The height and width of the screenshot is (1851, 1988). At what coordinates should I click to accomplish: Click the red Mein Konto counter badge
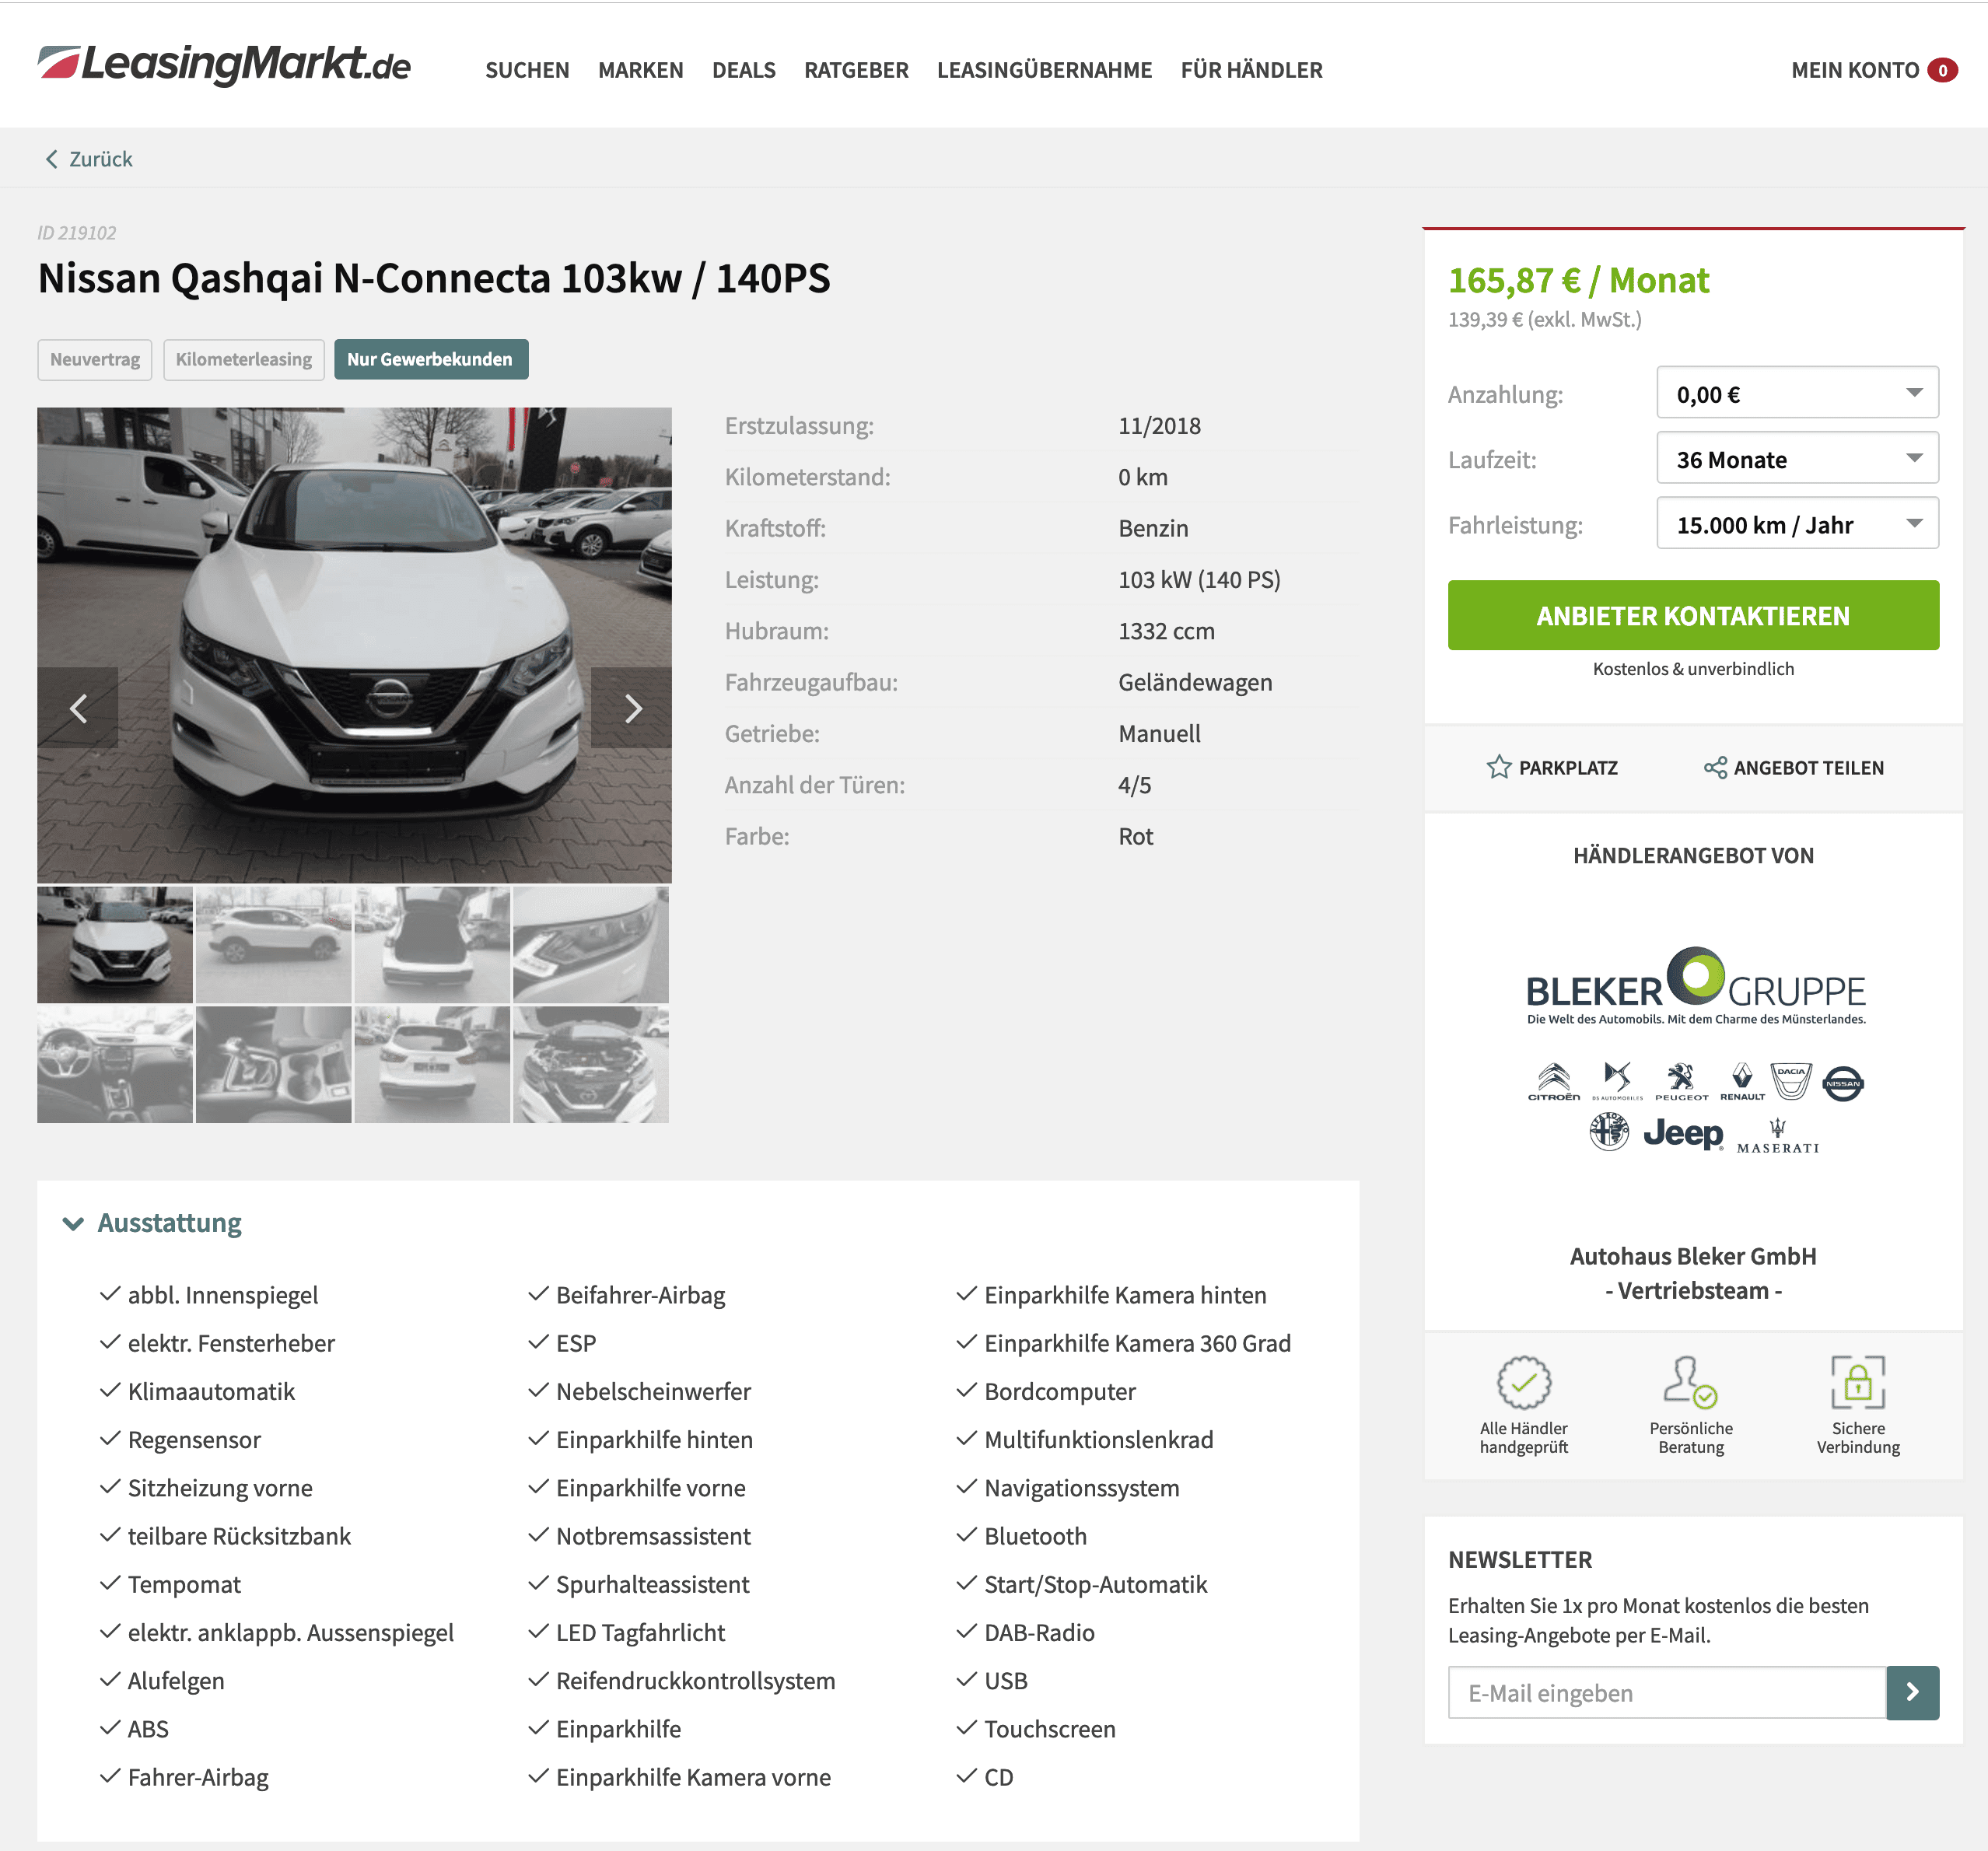click(x=1942, y=70)
